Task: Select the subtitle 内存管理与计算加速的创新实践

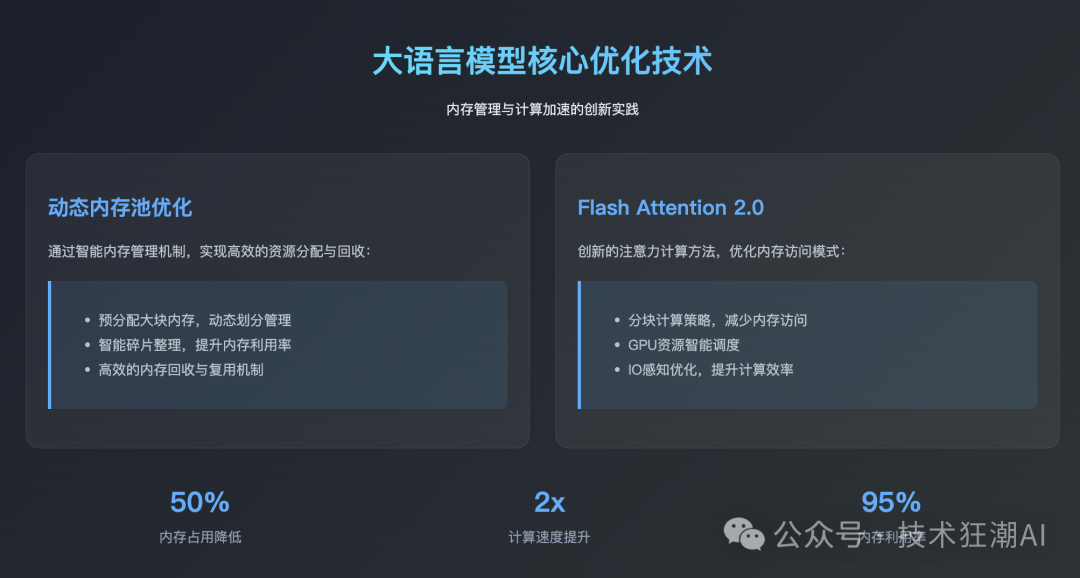Action: (x=542, y=109)
